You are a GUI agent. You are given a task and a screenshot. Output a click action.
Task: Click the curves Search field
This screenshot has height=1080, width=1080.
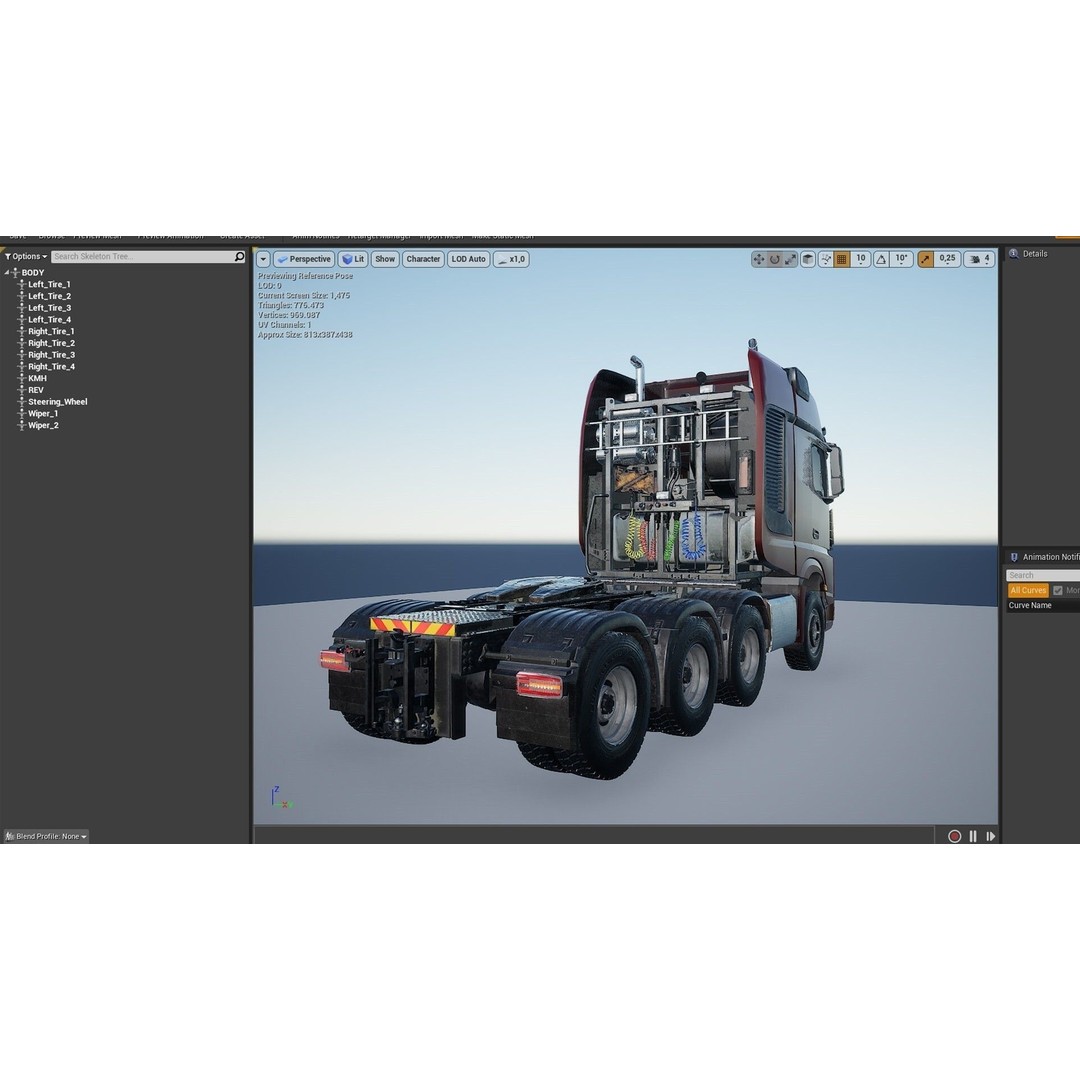[1043, 575]
